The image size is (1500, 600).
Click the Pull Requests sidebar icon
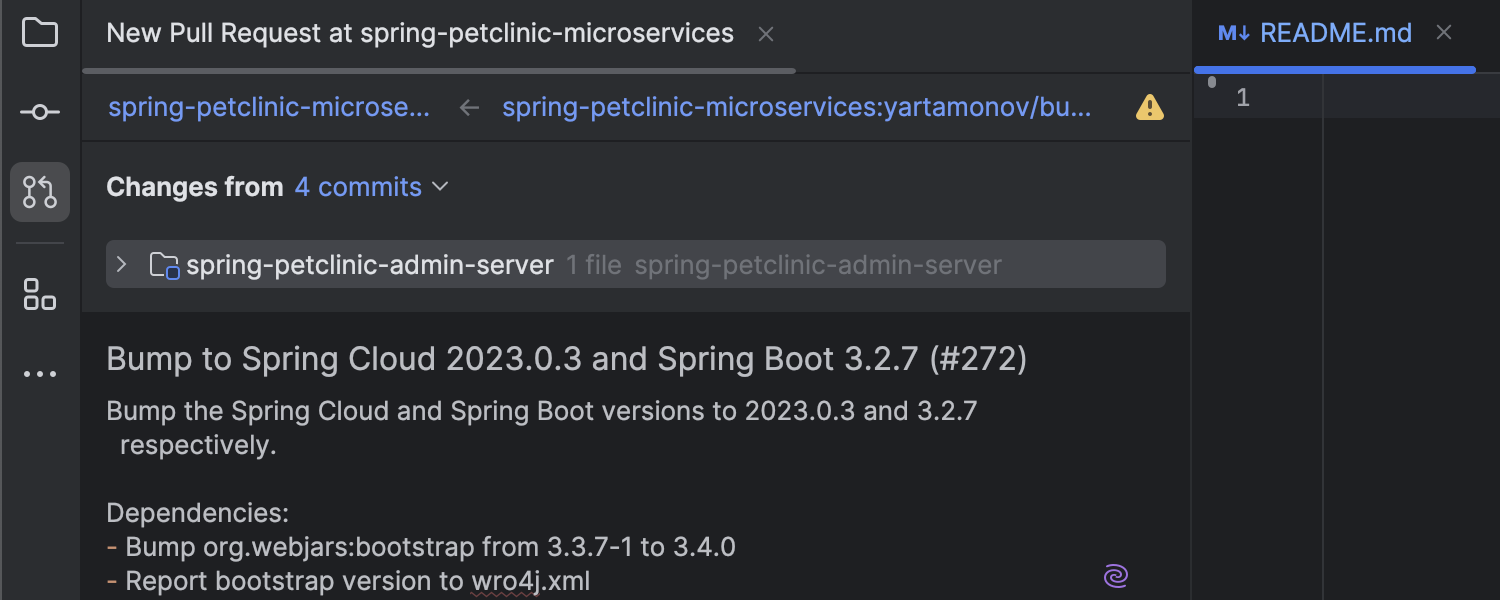click(x=40, y=191)
